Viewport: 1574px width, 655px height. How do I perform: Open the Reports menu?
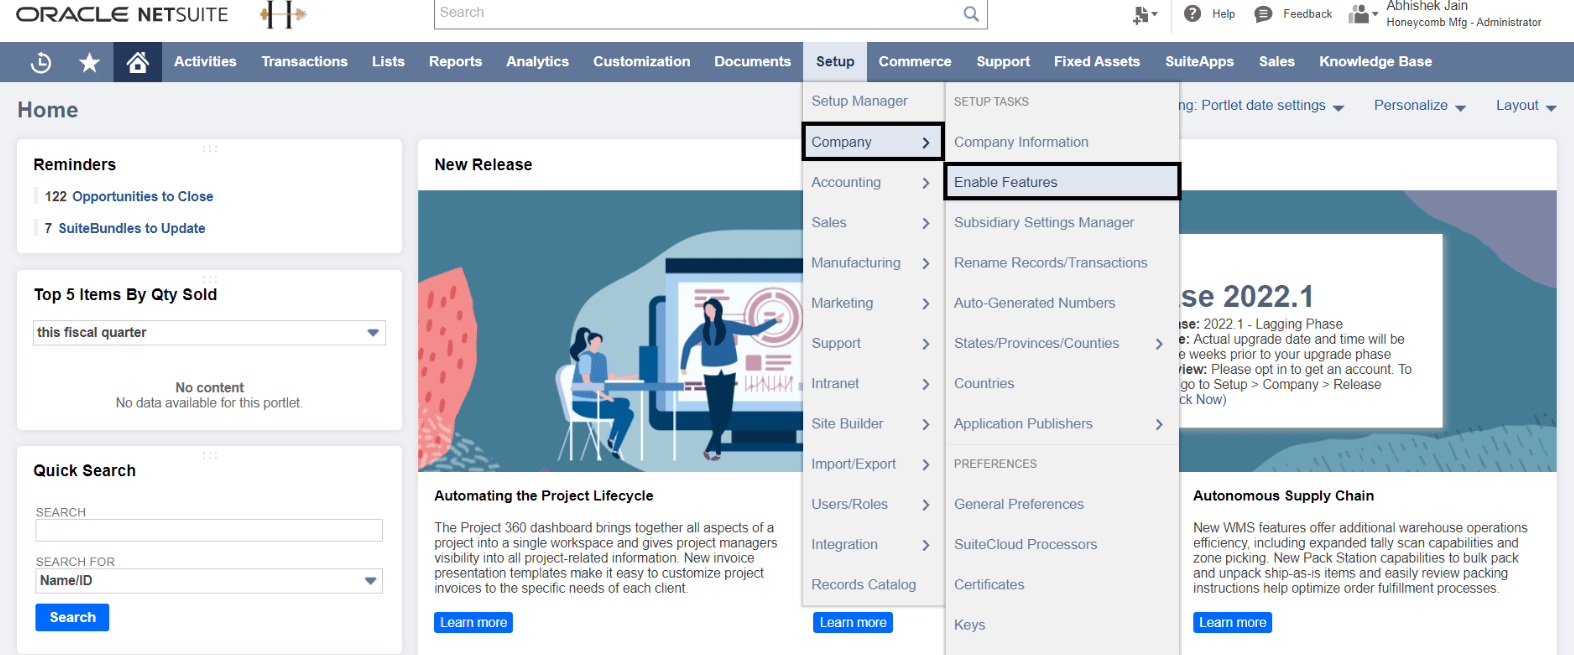click(455, 62)
